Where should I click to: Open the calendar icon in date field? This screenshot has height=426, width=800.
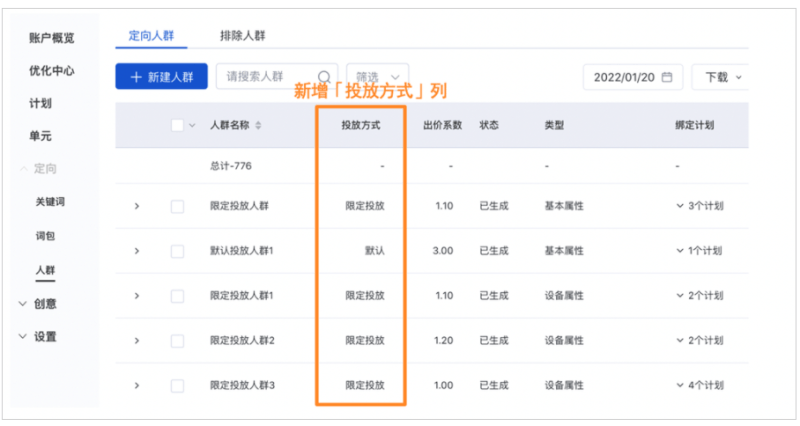(x=666, y=77)
